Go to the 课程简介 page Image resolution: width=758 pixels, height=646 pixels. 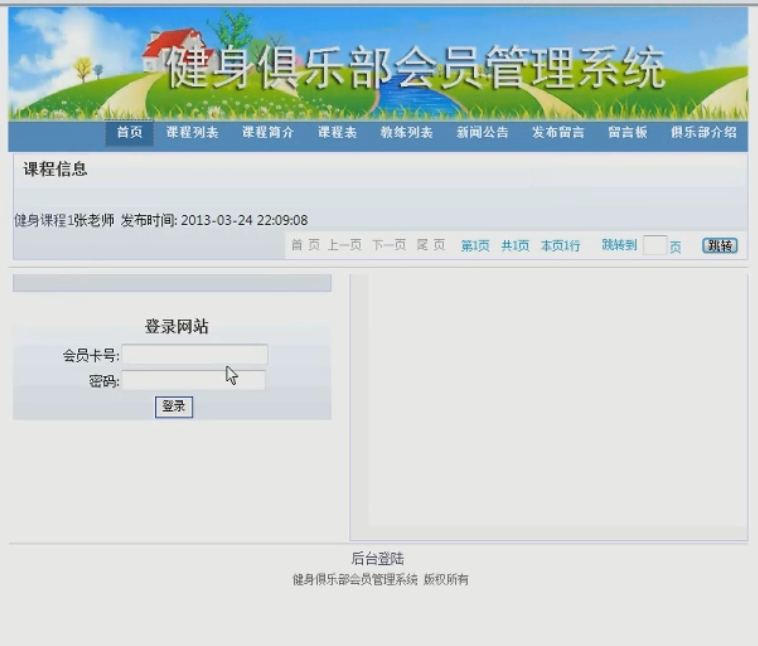268,132
